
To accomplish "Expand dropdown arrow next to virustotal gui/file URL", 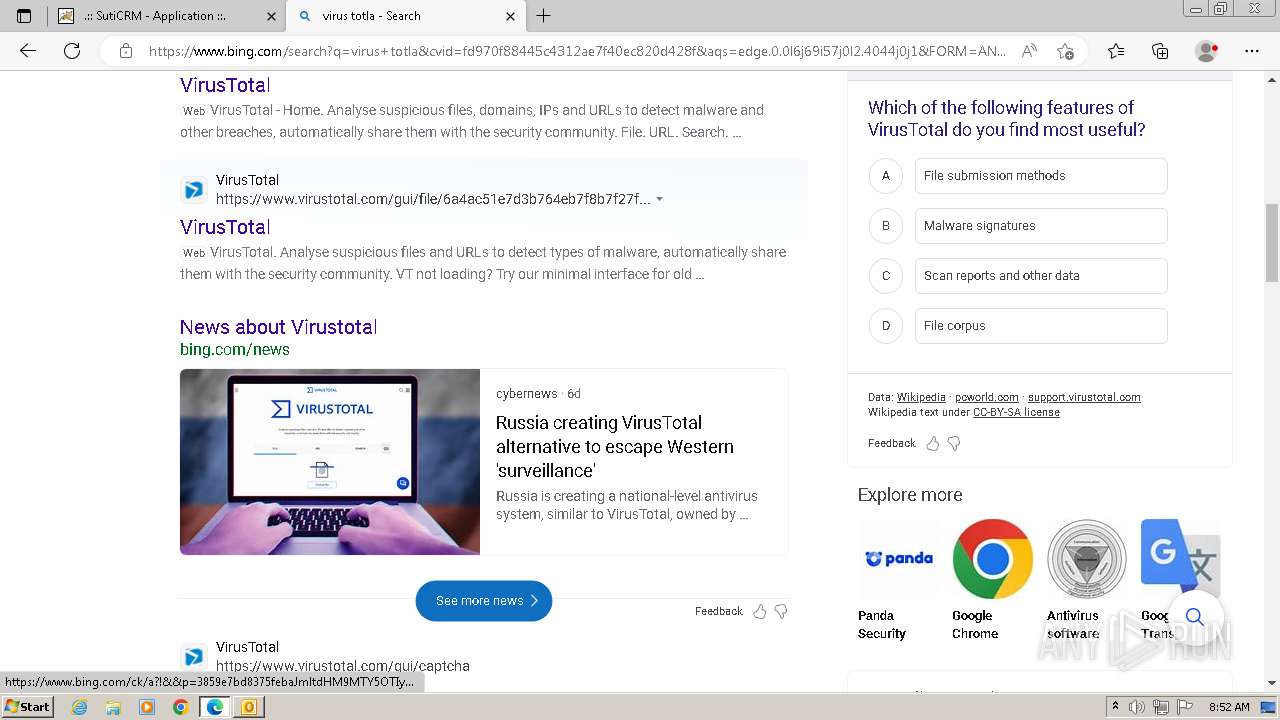I will [x=659, y=199].
